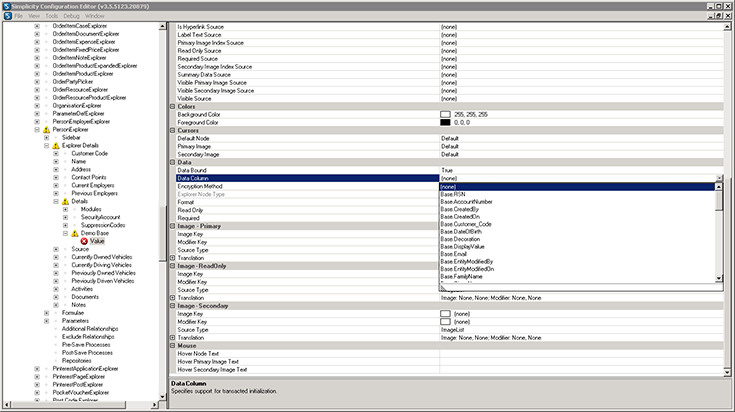Click the dropdown list scroll down arrow
This screenshot has width=735, height=412.
719,279
